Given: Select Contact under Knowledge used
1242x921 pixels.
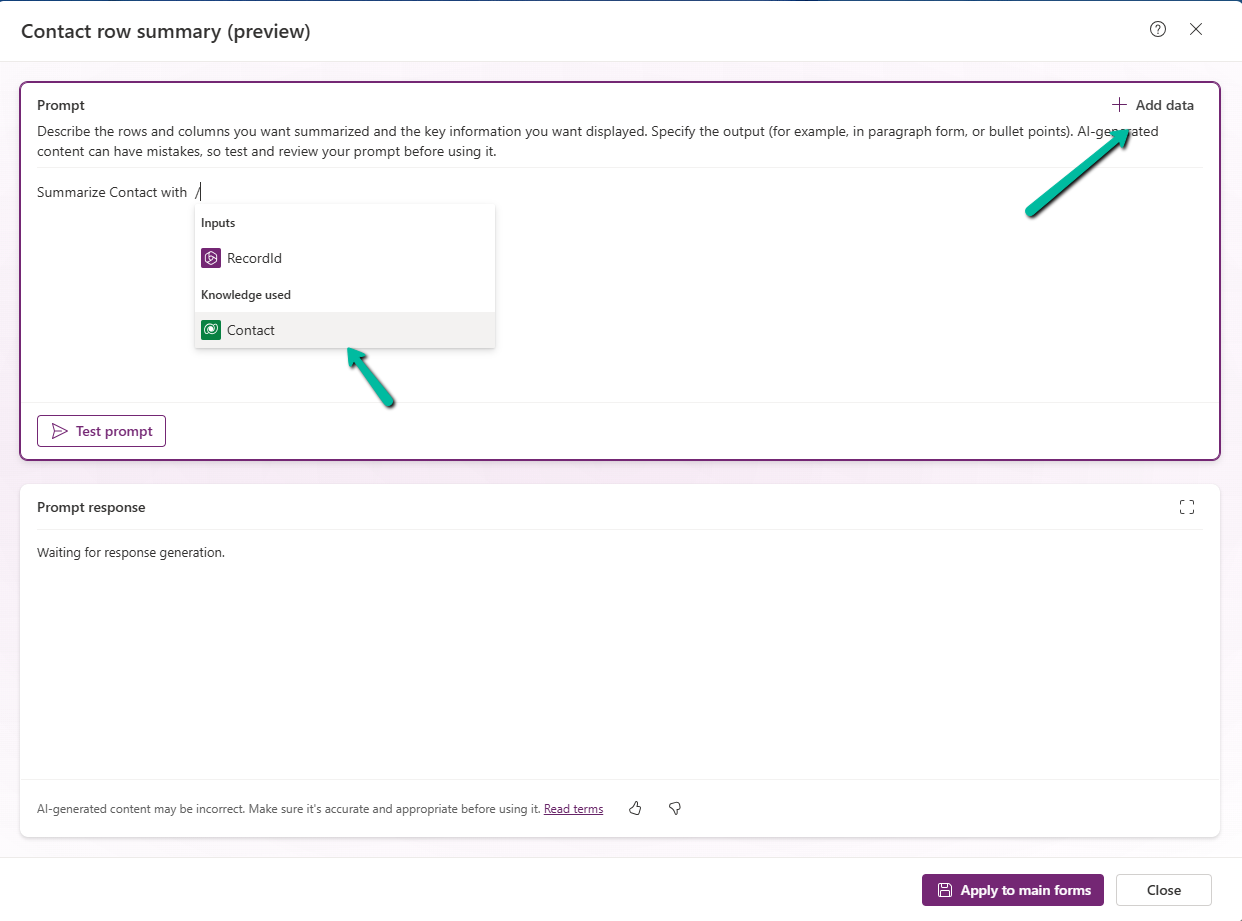Looking at the screenshot, I should (251, 329).
